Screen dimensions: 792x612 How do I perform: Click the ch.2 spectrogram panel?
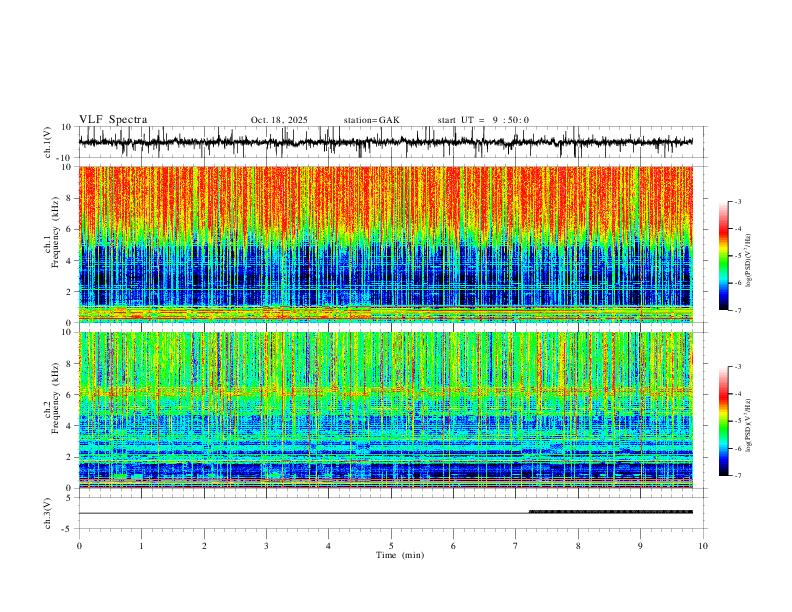[386, 410]
